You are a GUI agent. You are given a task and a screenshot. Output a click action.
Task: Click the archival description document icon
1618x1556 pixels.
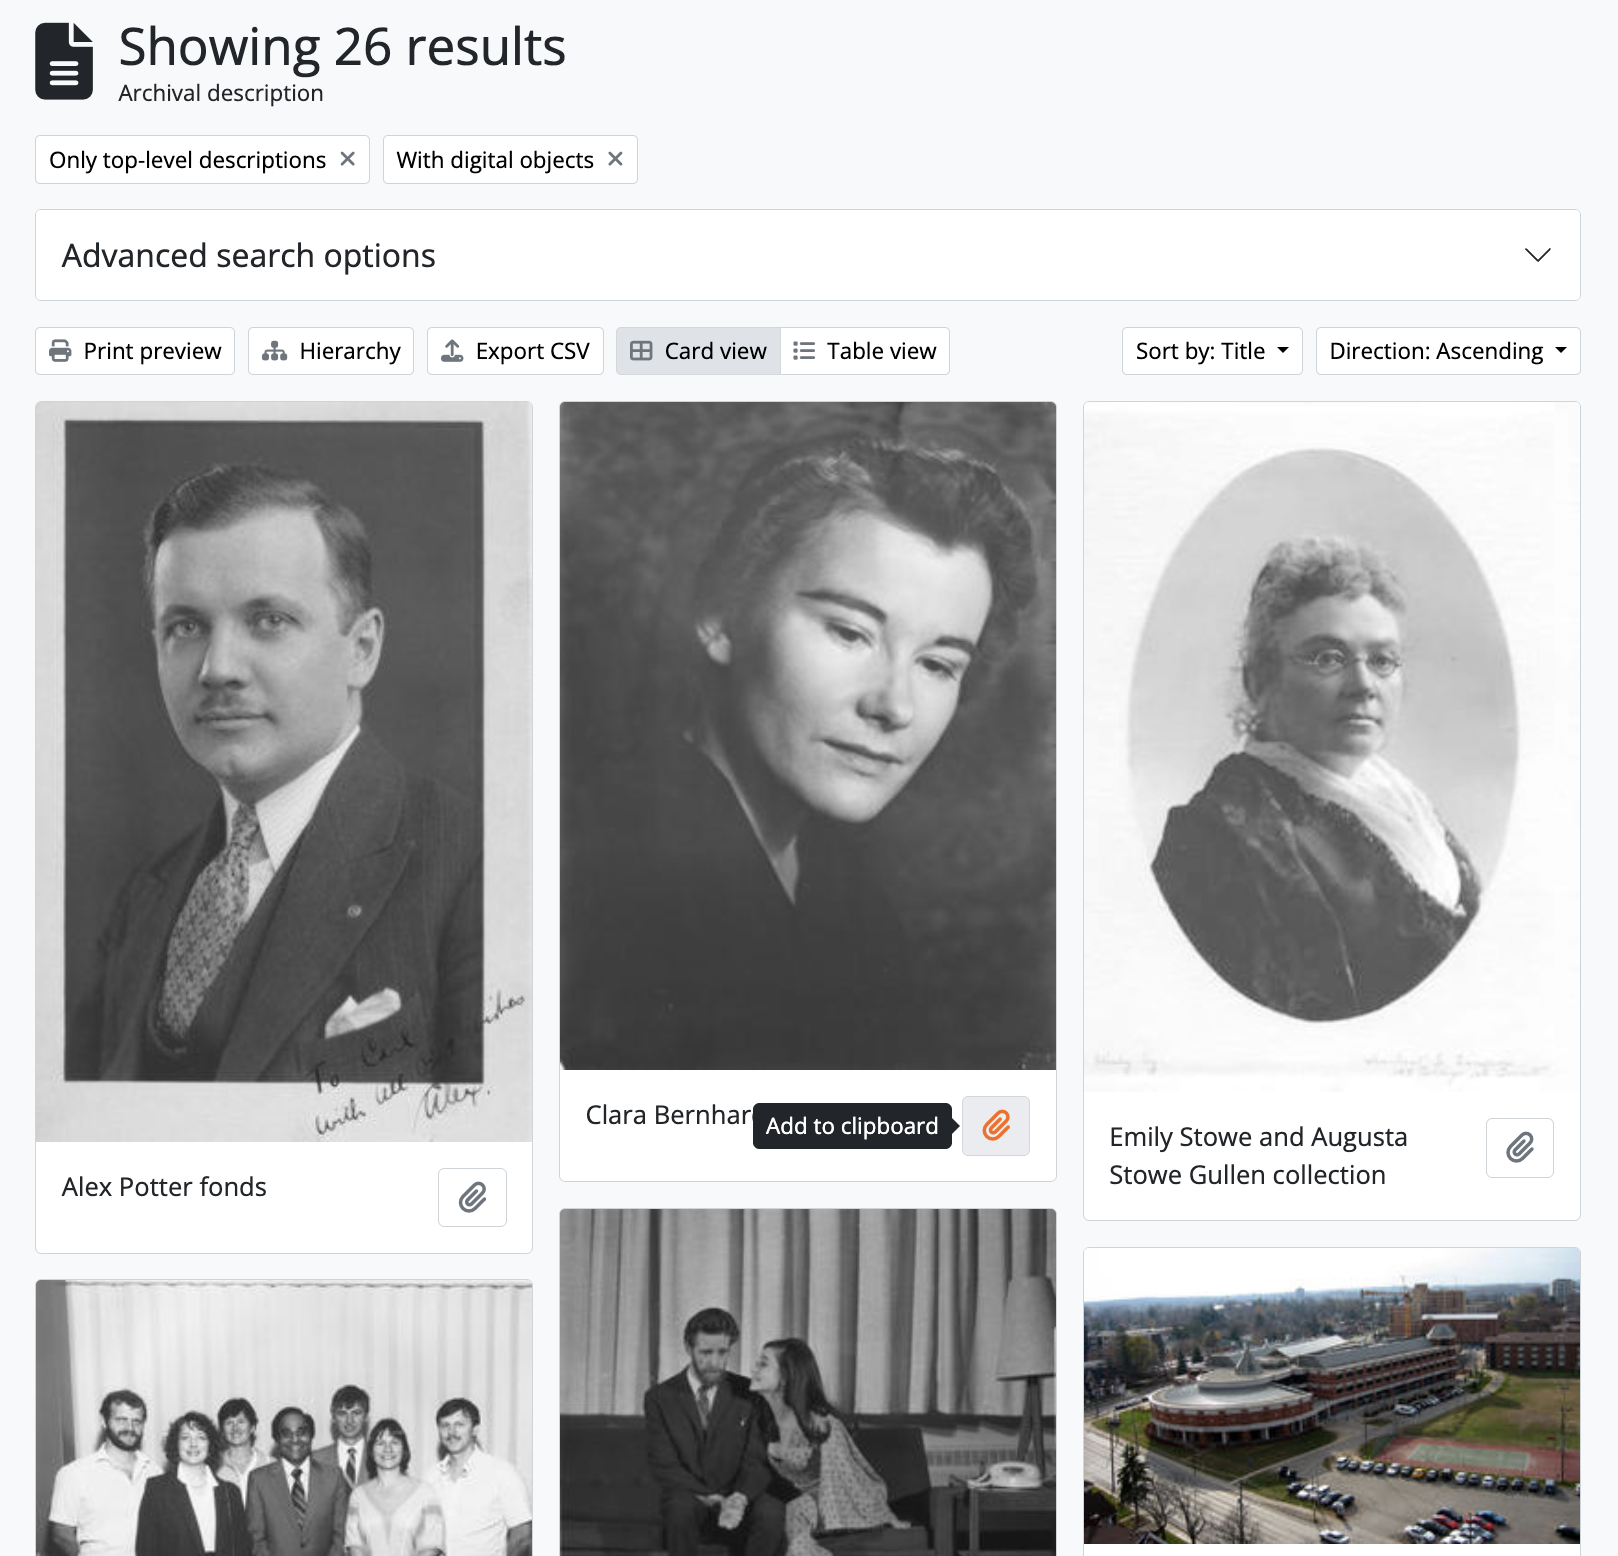(x=64, y=62)
